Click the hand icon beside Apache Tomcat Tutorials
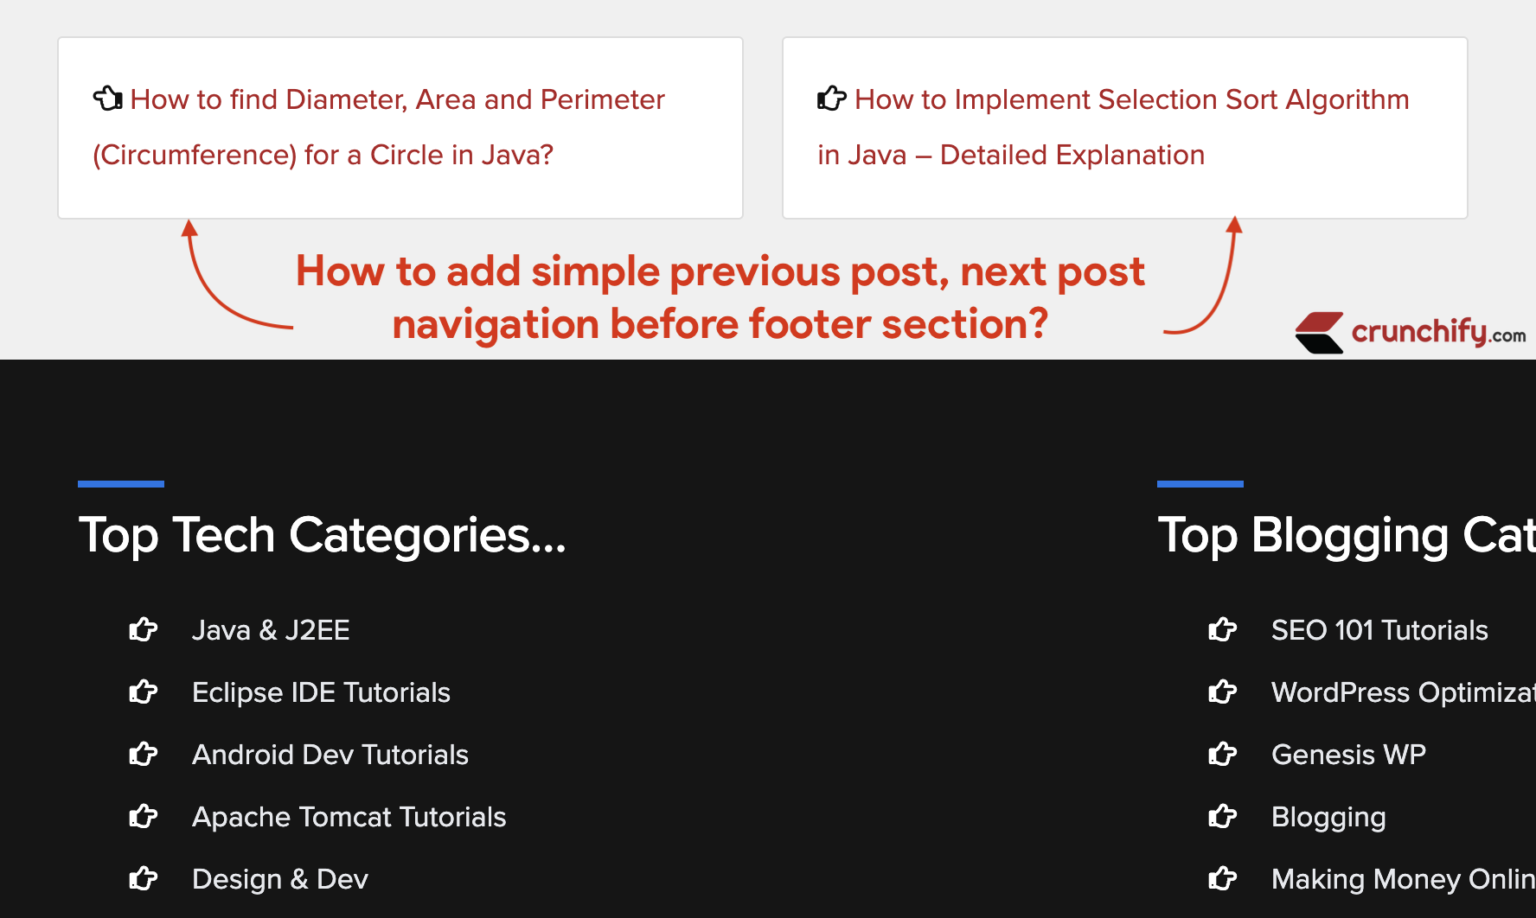 tap(144, 816)
